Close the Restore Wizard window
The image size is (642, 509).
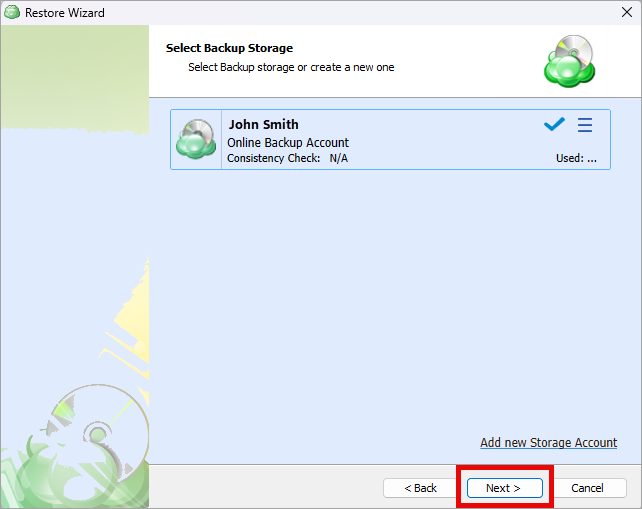[627, 12]
